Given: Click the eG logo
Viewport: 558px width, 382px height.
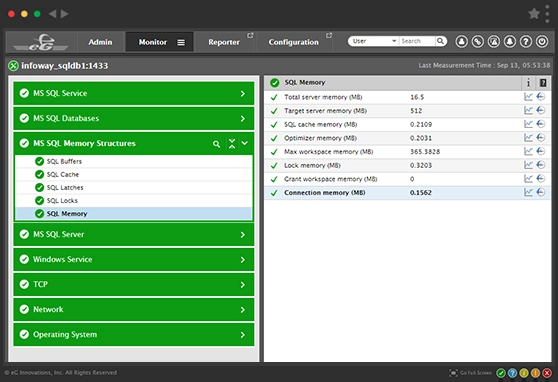Looking at the screenshot, I should [x=41, y=42].
